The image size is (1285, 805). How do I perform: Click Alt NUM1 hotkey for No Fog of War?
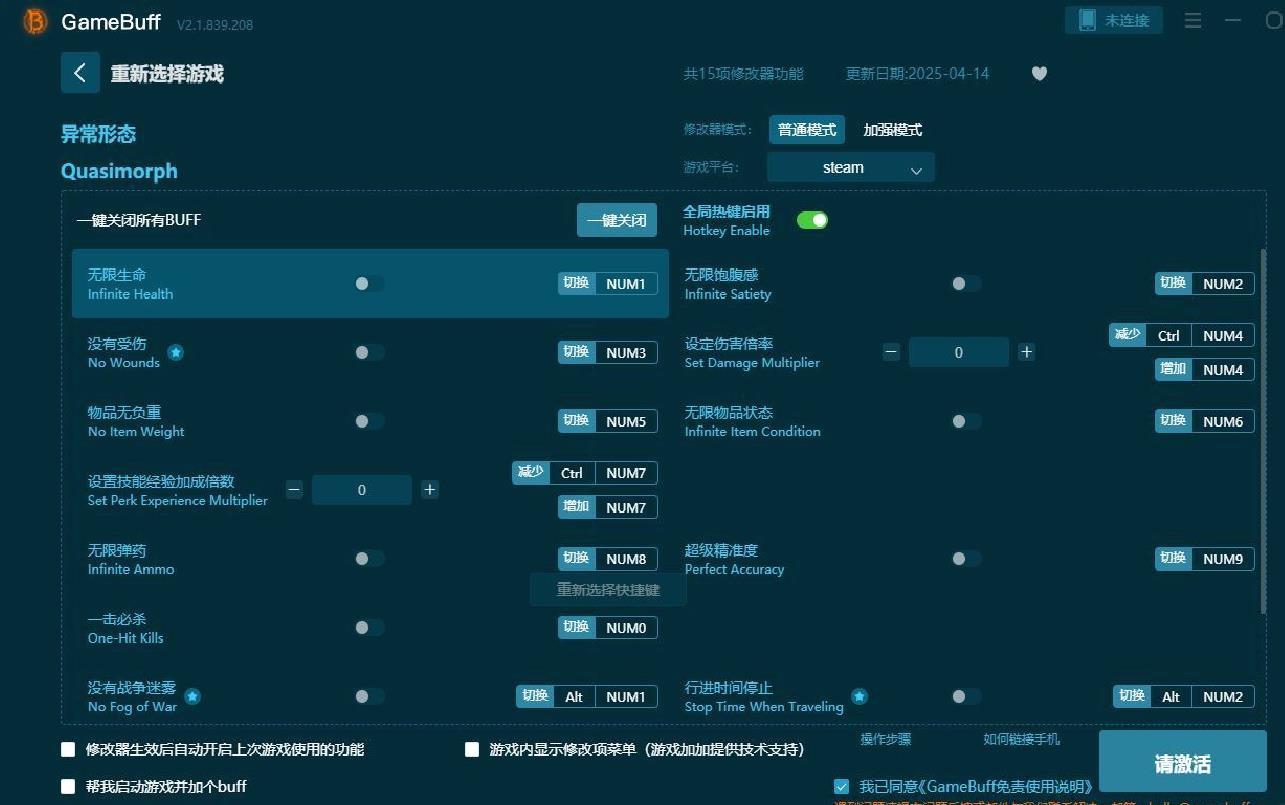point(587,696)
